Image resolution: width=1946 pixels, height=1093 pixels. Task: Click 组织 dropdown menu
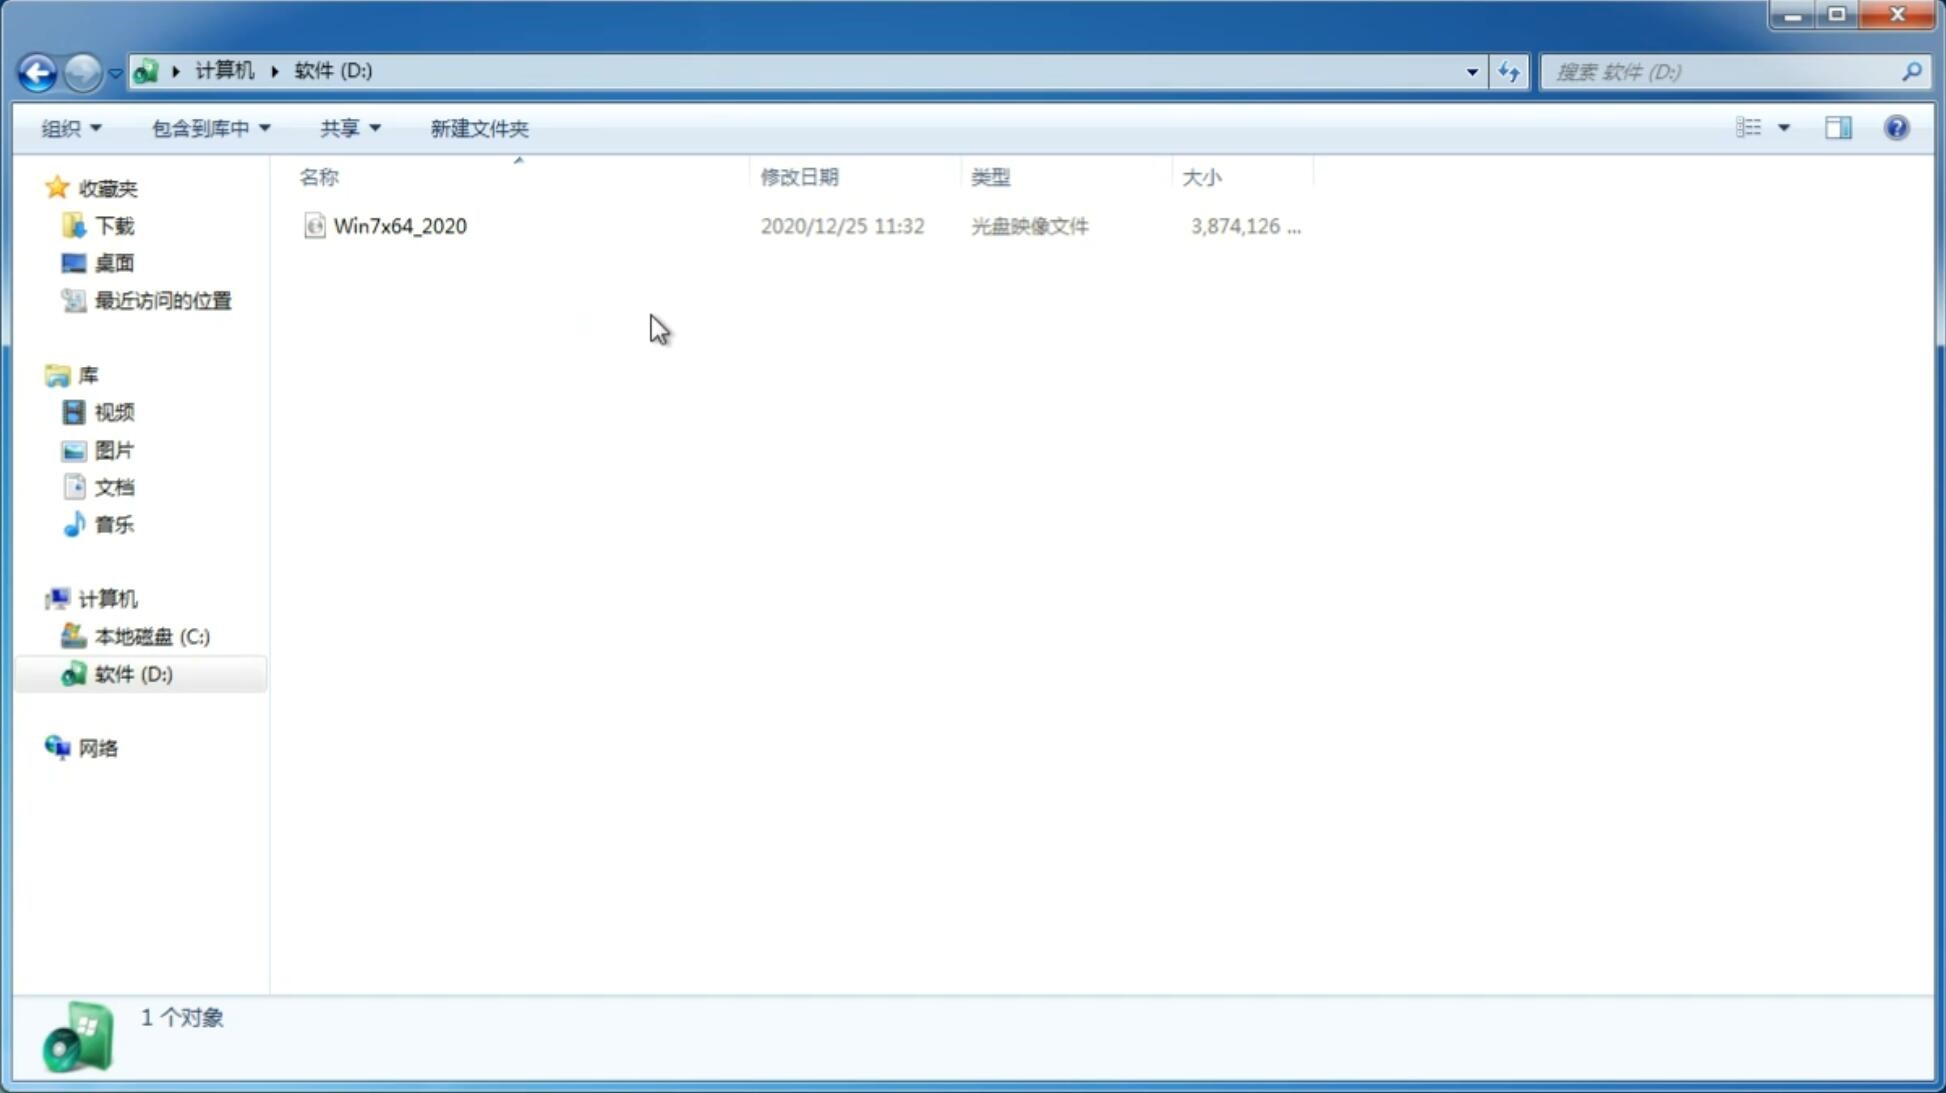coord(70,127)
